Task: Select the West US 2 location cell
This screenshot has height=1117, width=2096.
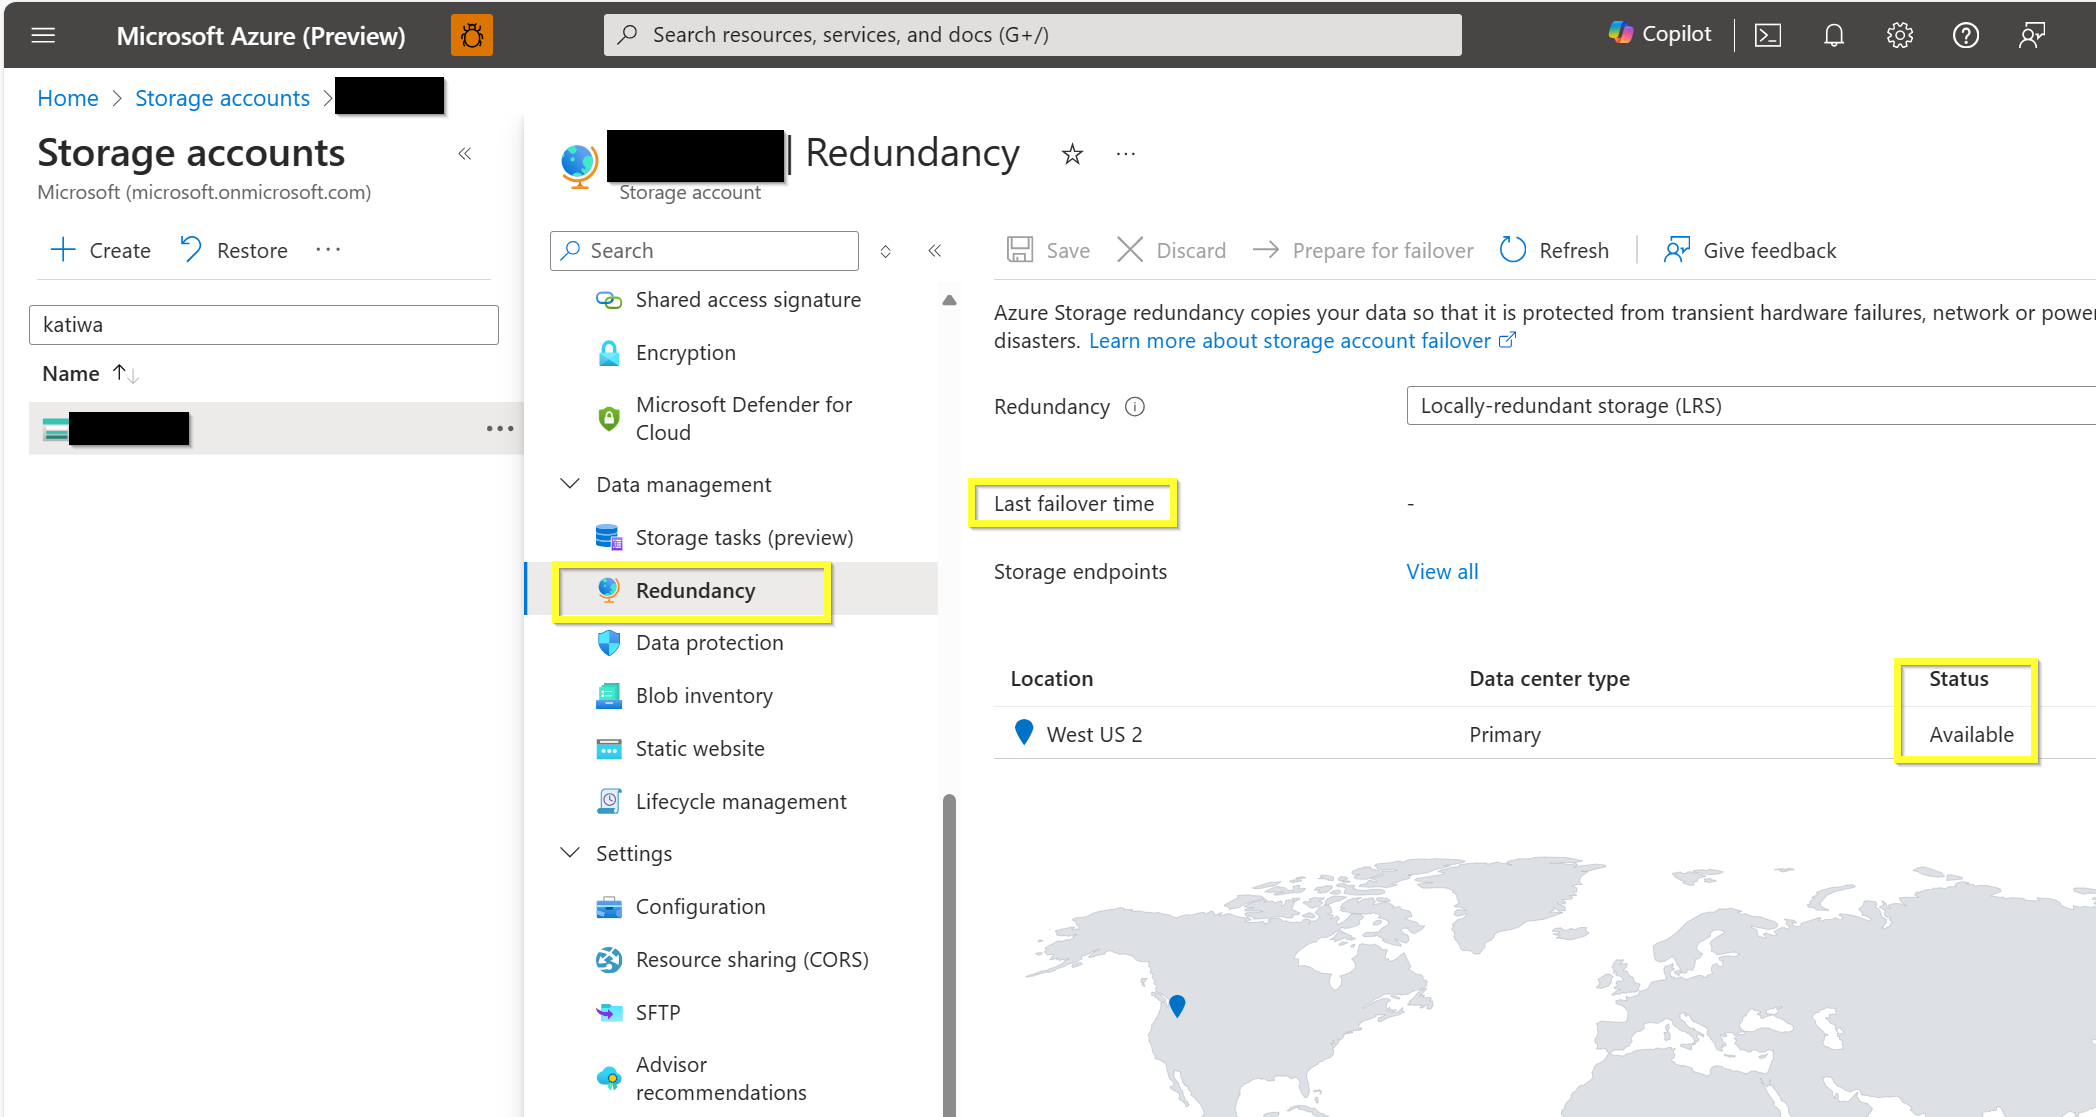Action: coord(1094,735)
